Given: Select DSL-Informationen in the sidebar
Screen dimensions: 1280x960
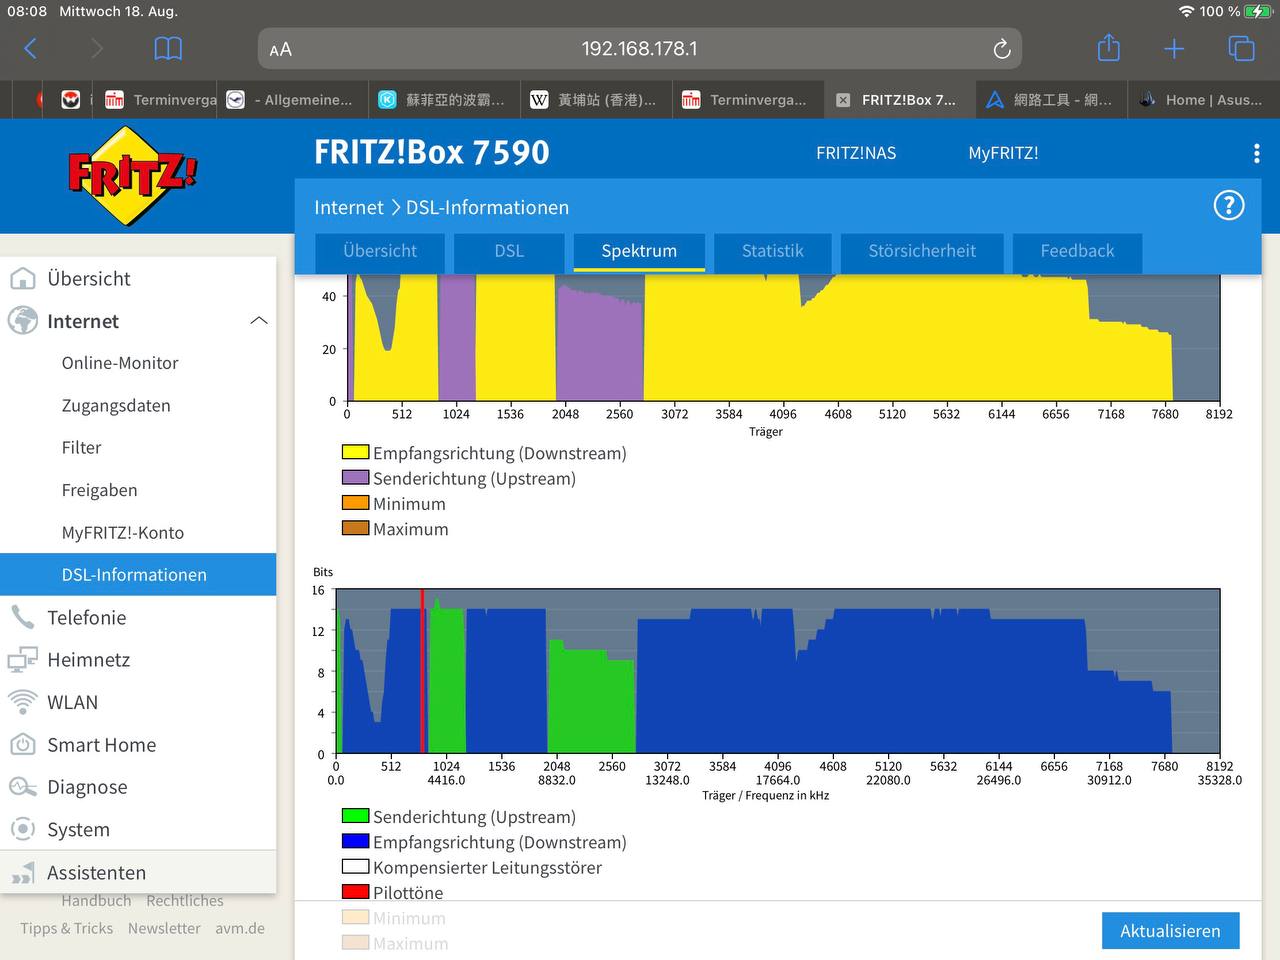Looking at the screenshot, I should pos(138,575).
